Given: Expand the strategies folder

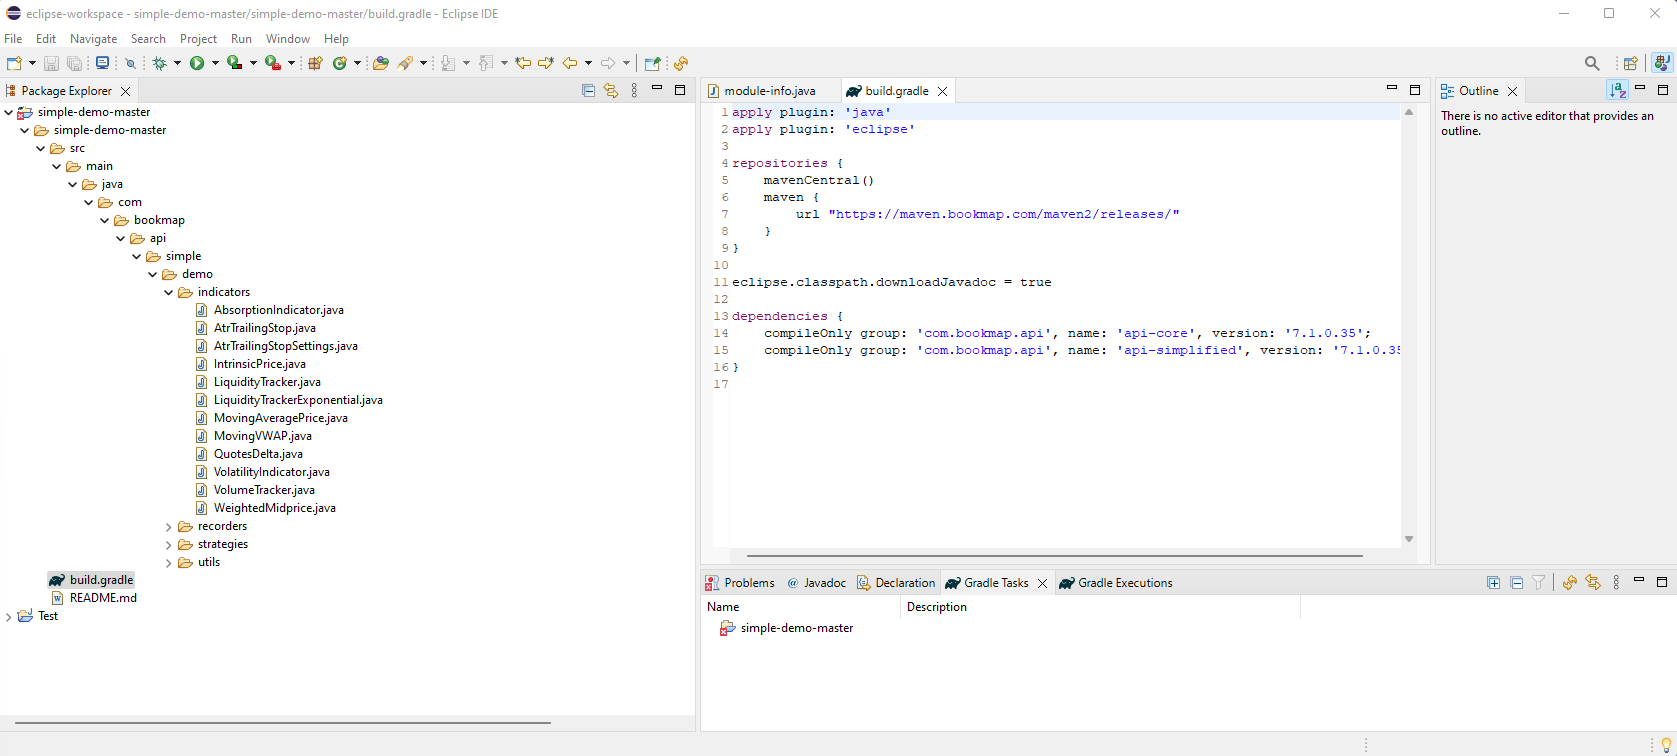Looking at the screenshot, I should 169,545.
